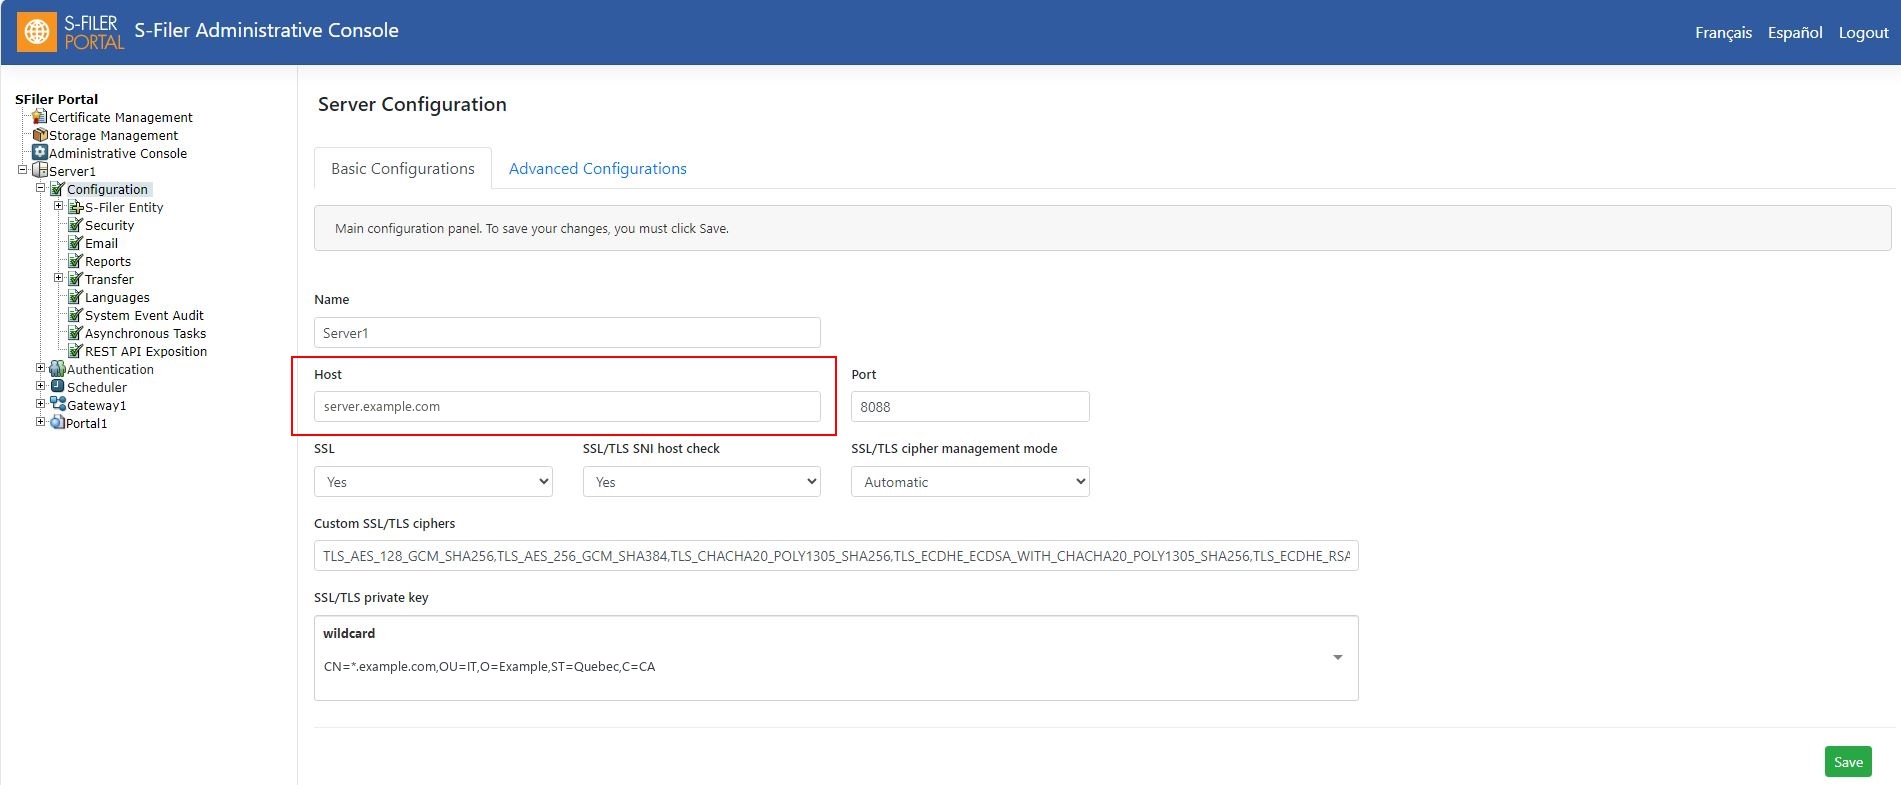Collapse the Server1 tree node

pos(22,170)
